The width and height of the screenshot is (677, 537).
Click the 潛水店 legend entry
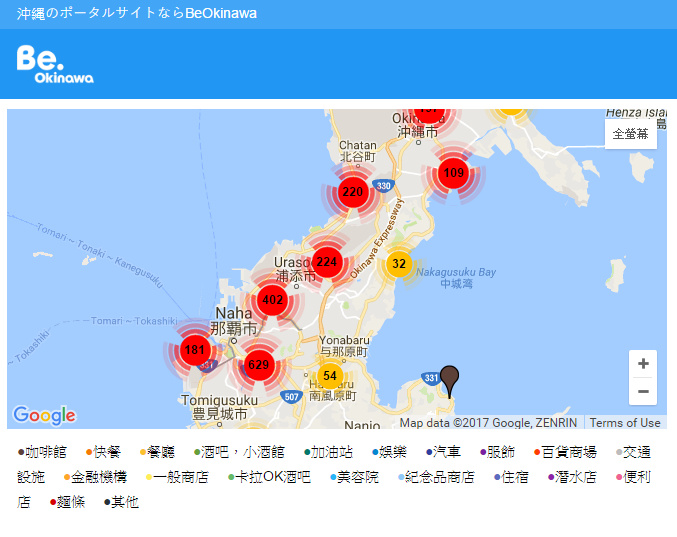(x=575, y=477)
